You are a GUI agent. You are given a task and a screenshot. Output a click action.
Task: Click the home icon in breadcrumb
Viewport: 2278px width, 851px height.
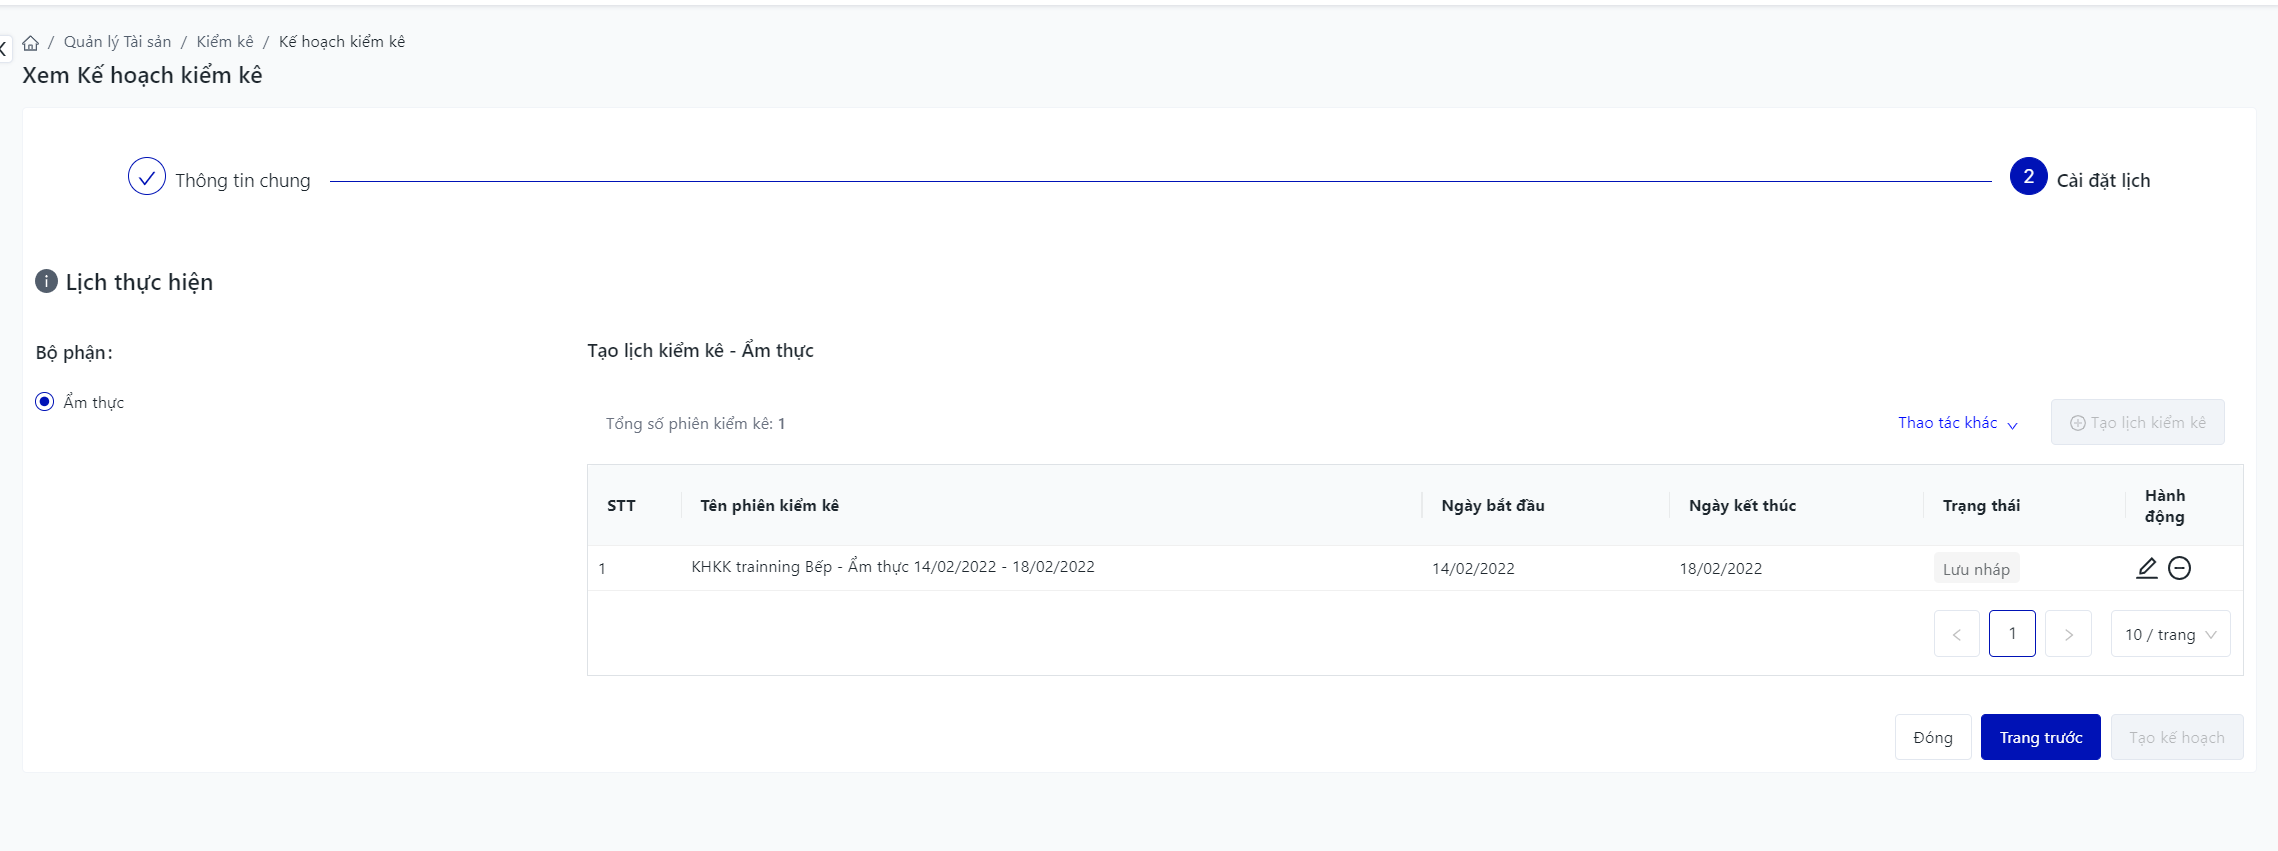[31, 43]
